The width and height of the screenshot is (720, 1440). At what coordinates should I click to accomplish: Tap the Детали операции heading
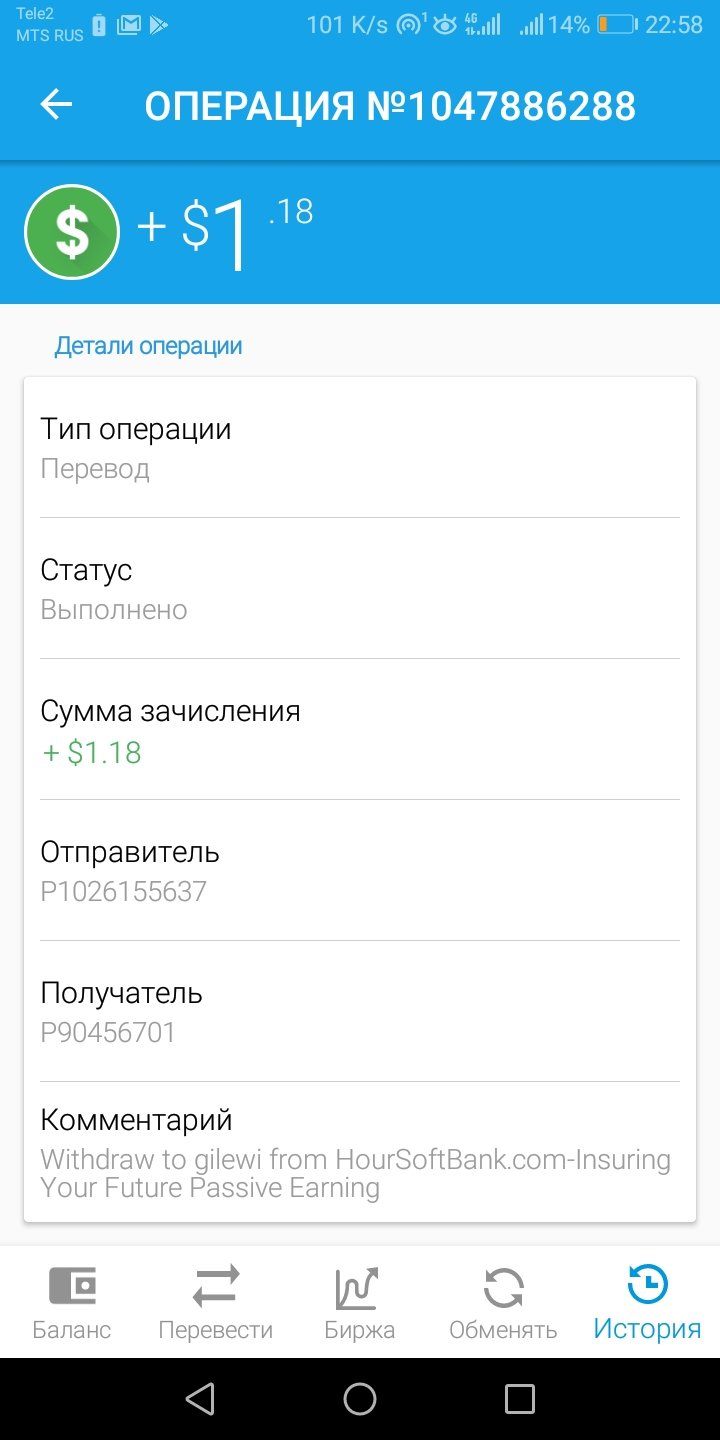pos(148,346)
